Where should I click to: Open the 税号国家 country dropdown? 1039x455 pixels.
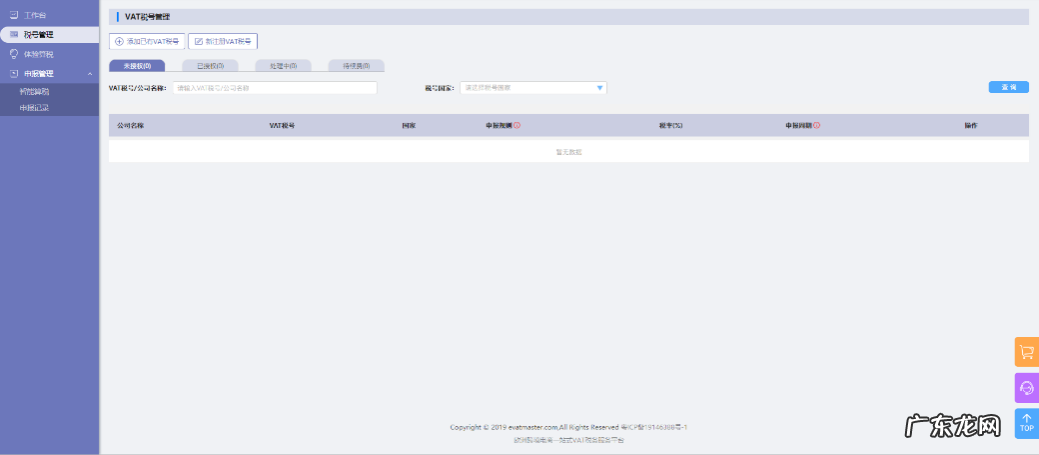coord(533,87)
